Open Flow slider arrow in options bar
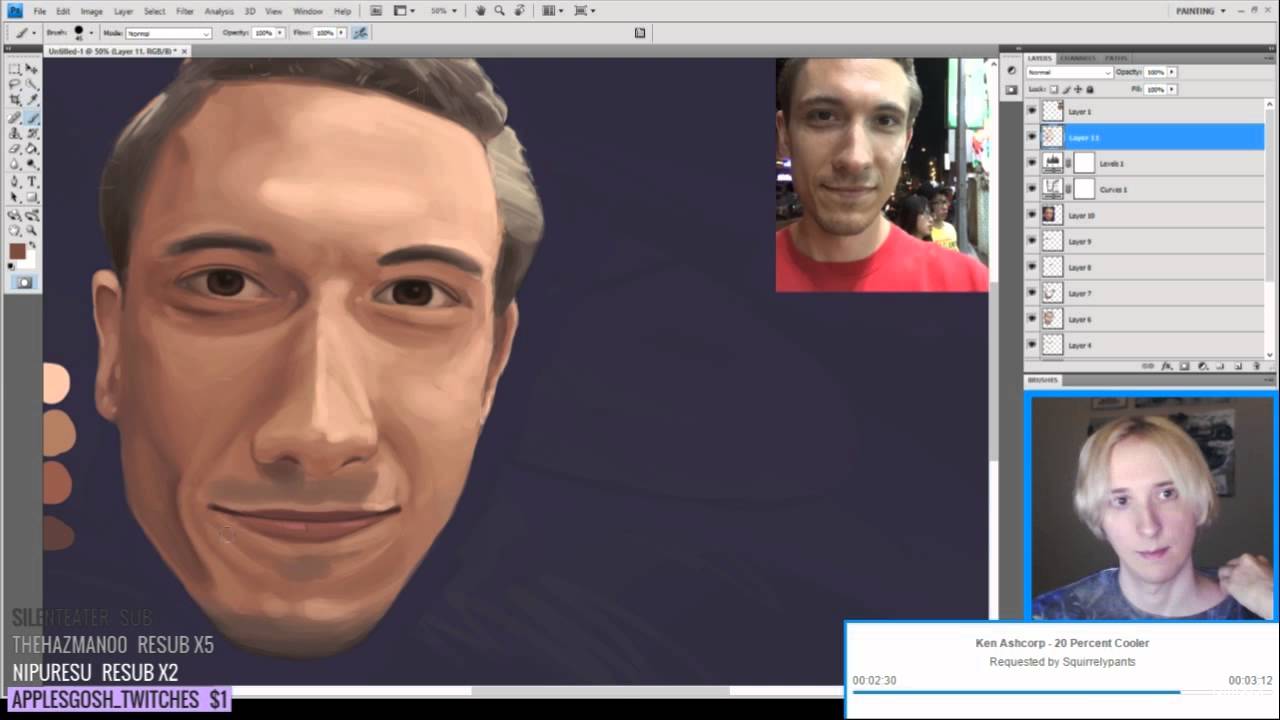This screenshot has height=720, width=1280. [339, 33]
